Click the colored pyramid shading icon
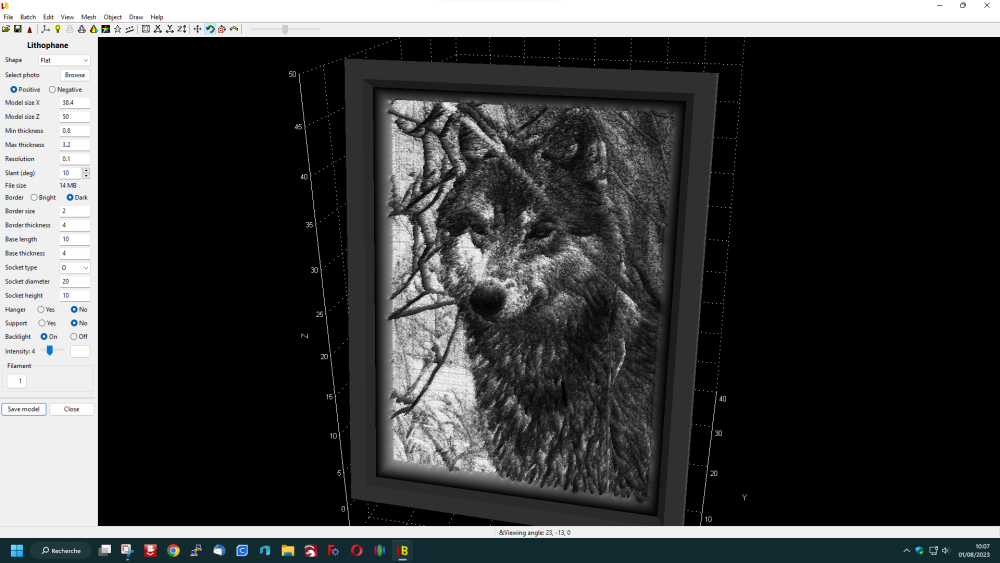This screenshot has width=1000, height=563. [94, 29]
